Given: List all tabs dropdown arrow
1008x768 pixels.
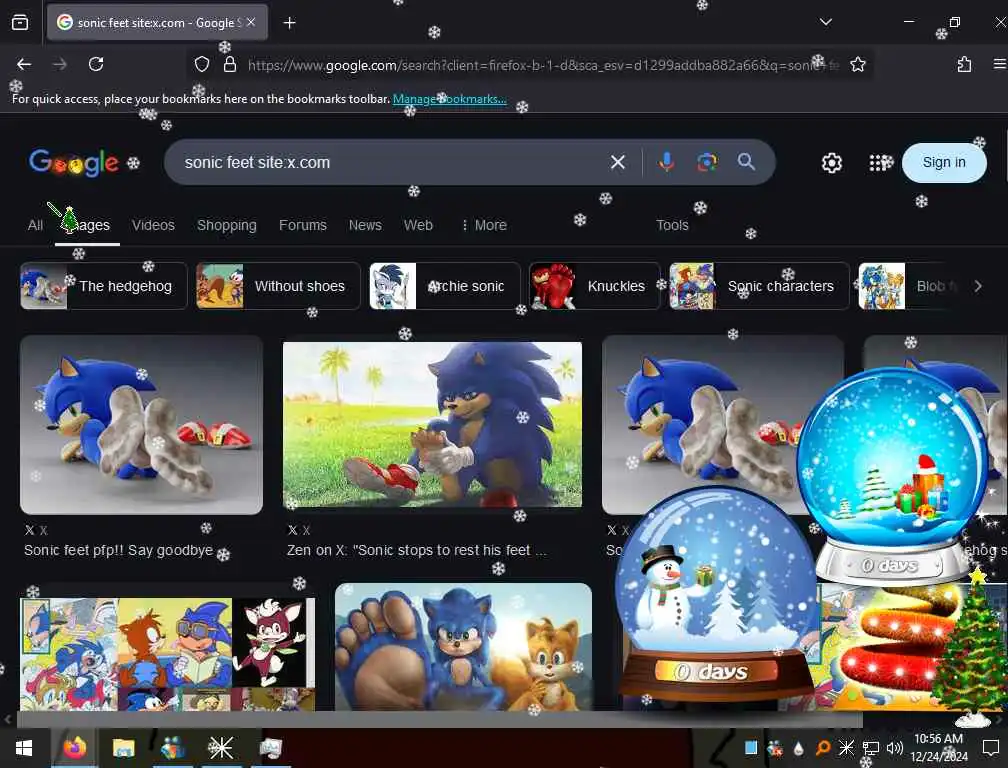Looking at the screenshot, I should tap(825, 22).
